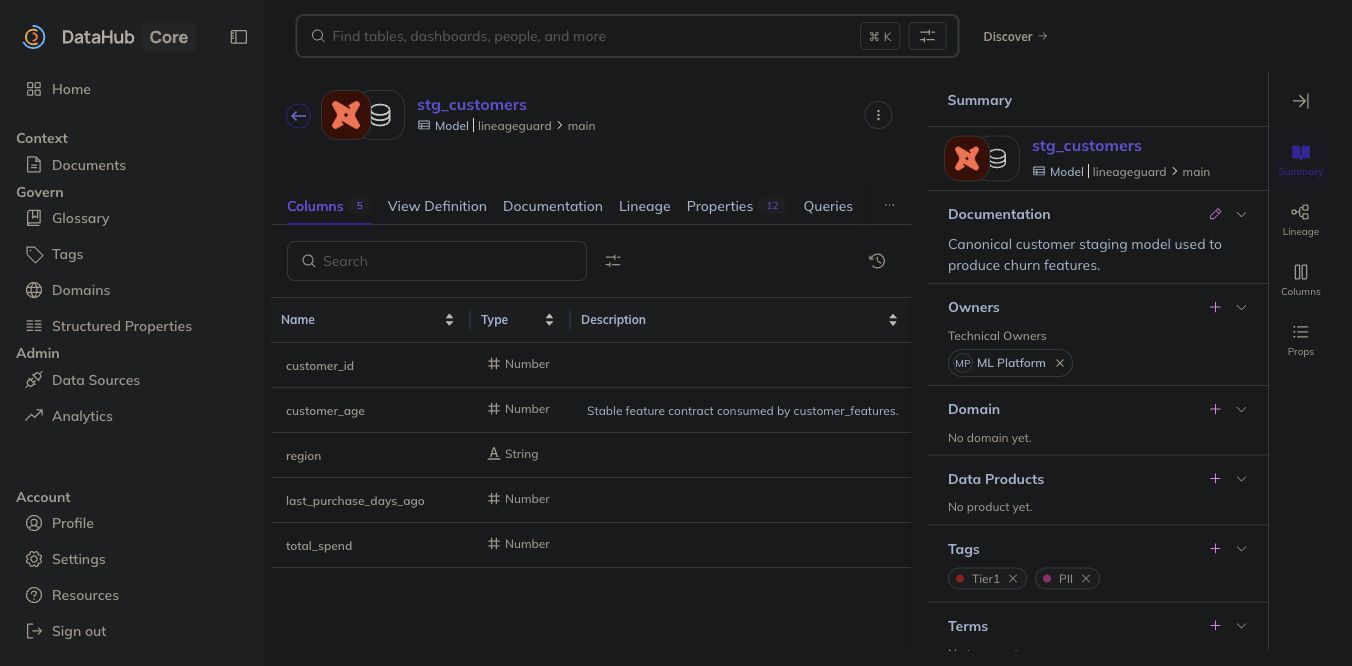Collapse the Domain section chevron

1241,409
